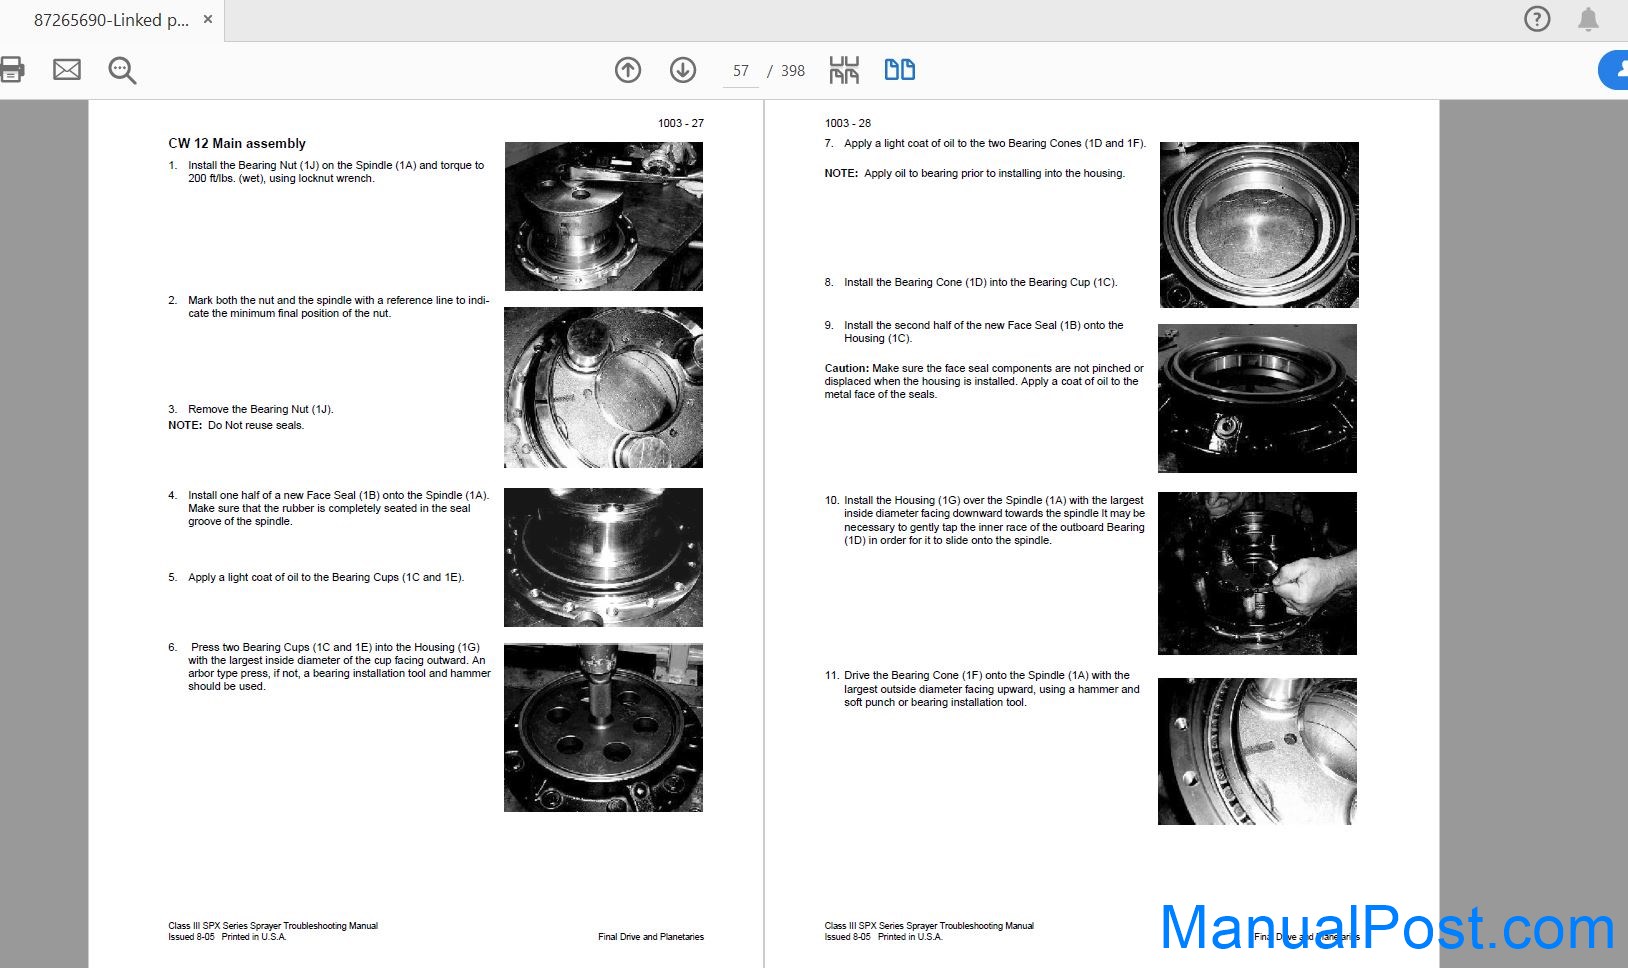Close the 87265690-Linked tab

pos(208,19)
